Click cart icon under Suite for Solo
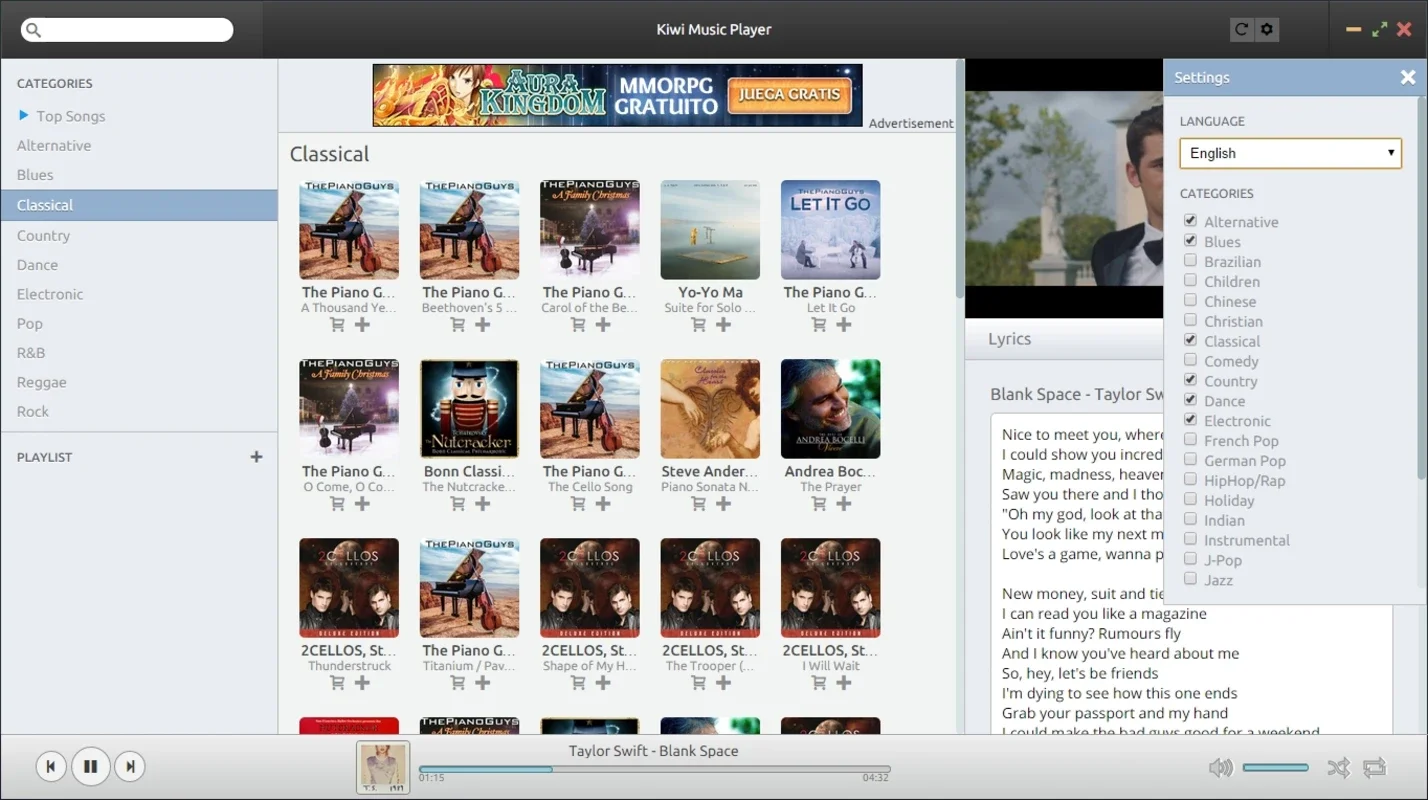This screenshot has width=1428, height=800. tap(698, 325)
